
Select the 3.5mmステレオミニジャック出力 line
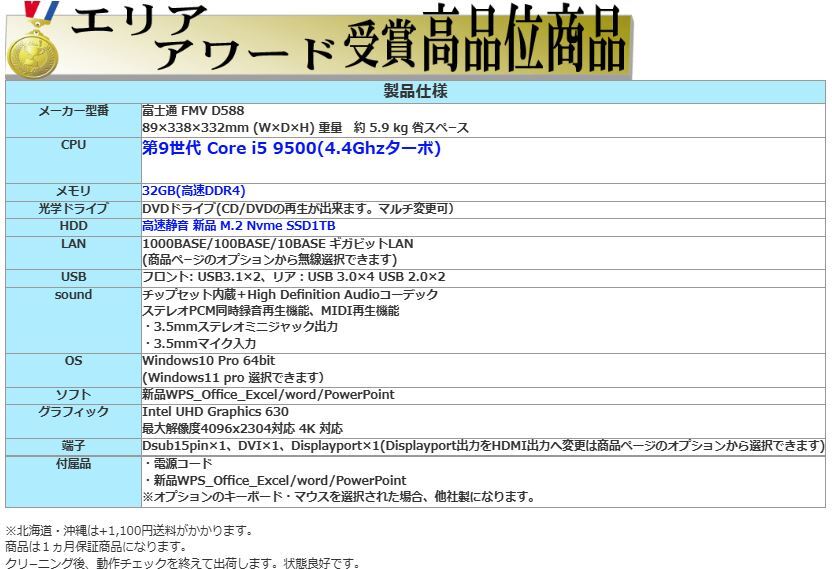(240, 327)
